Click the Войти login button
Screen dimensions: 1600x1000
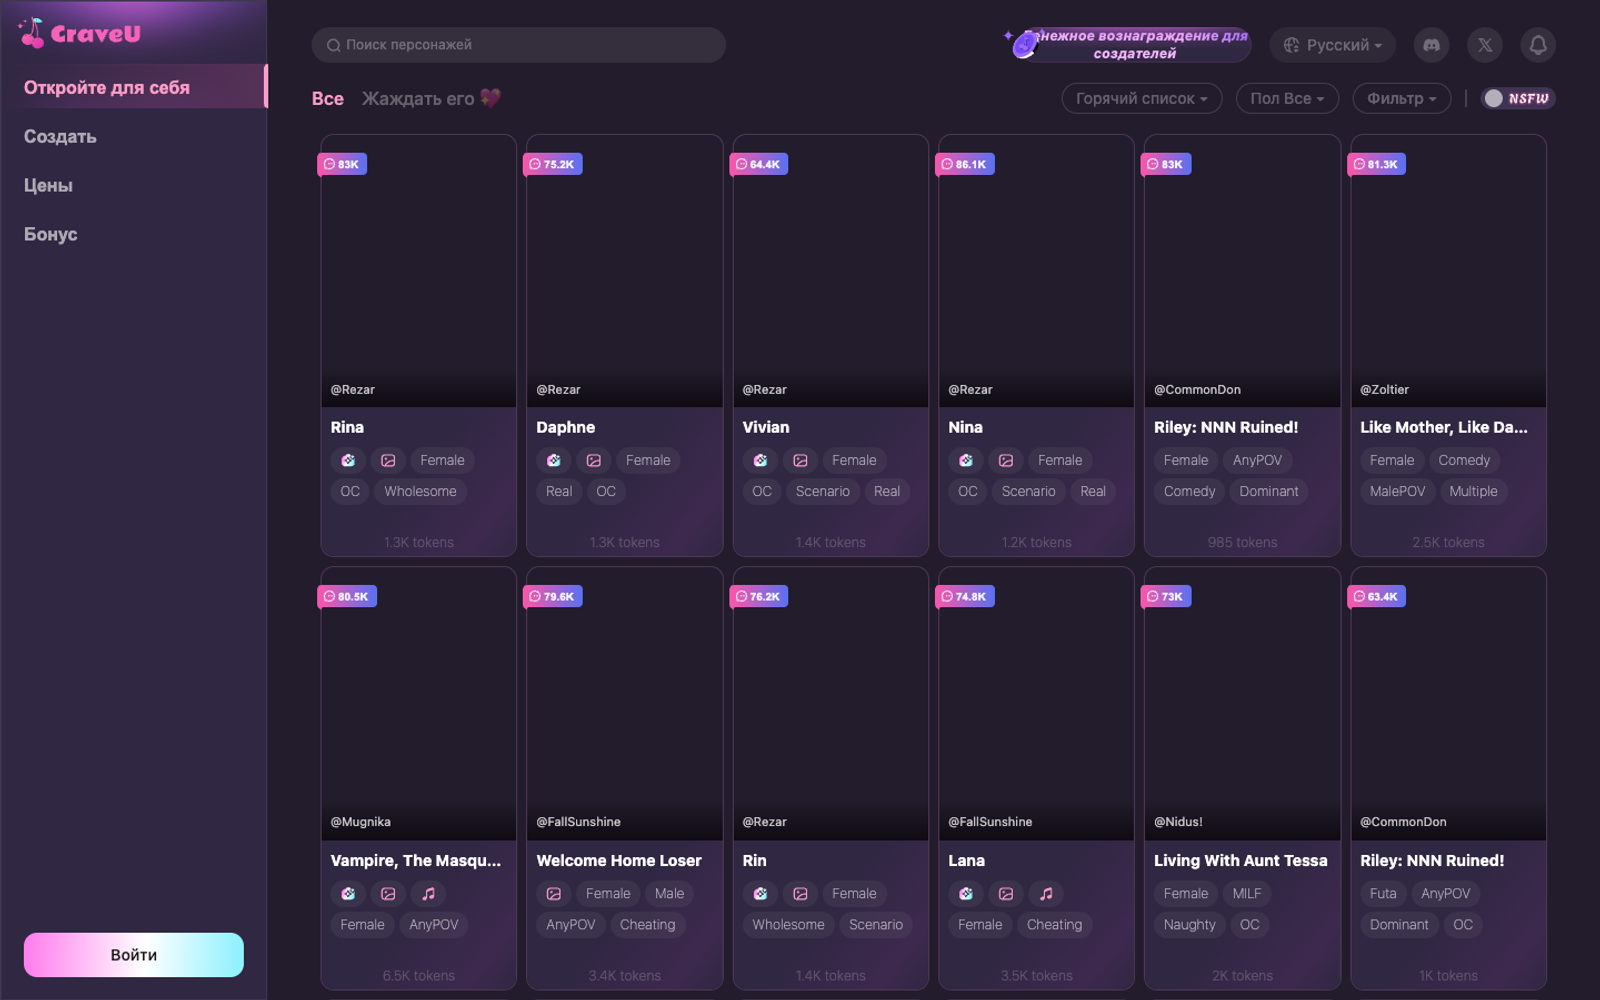pyautogui.click(x=134, y=955)
